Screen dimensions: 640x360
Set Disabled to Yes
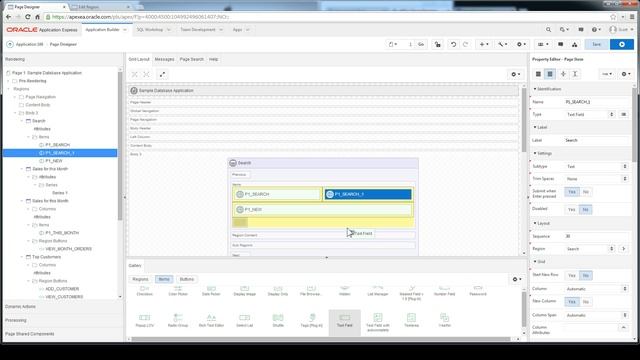point(572,209)
